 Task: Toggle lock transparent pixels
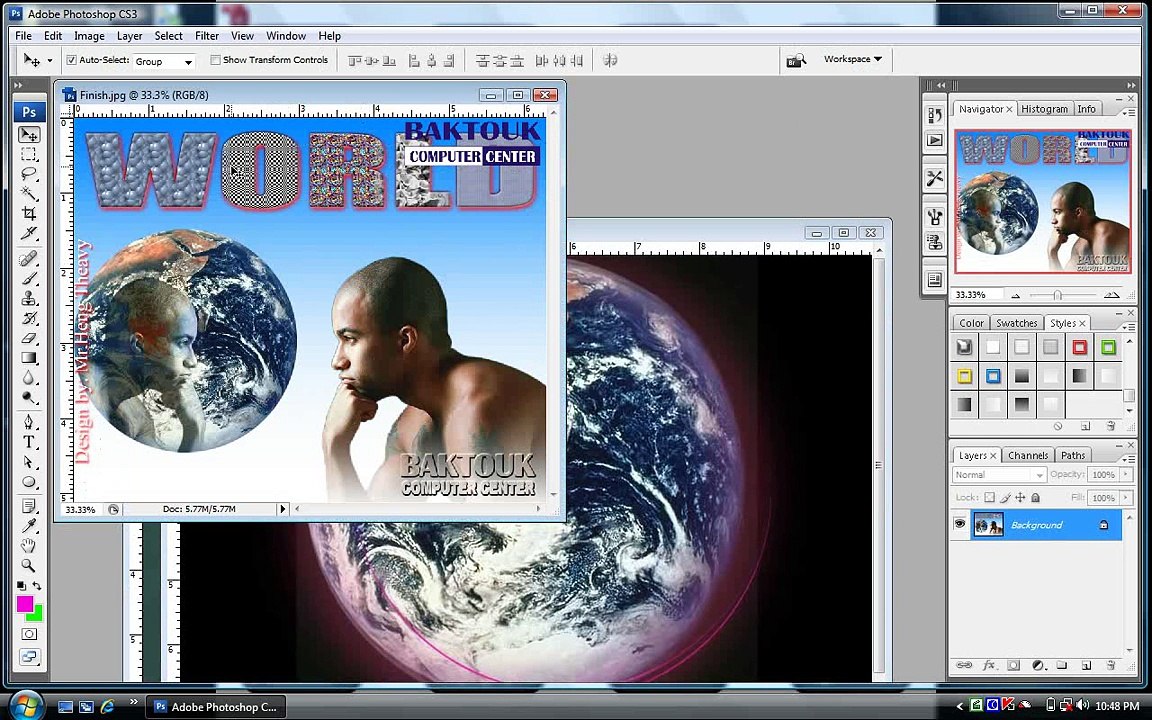tap(990, 497)
